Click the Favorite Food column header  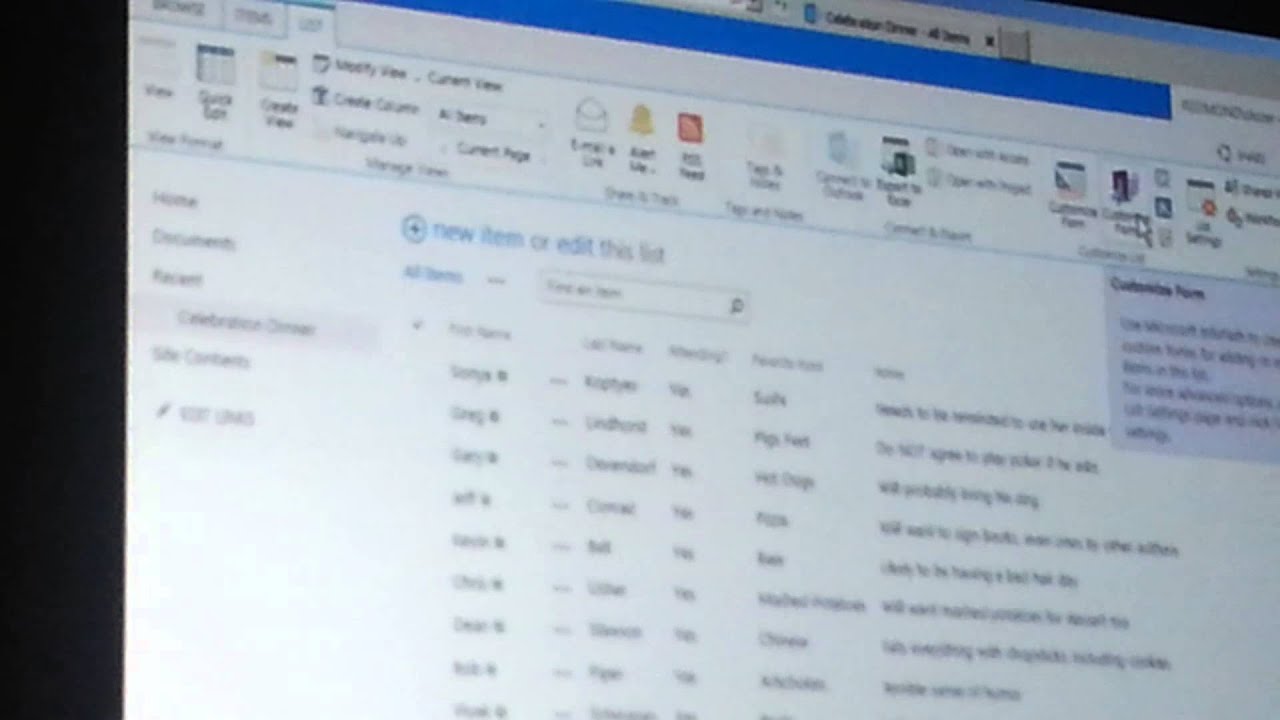[x=787, y=365]
